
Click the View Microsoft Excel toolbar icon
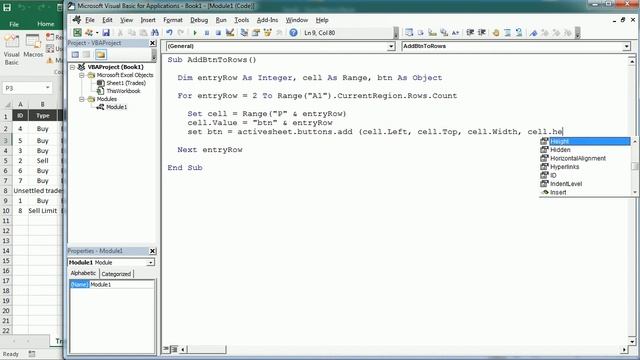[x=77, y=33]
